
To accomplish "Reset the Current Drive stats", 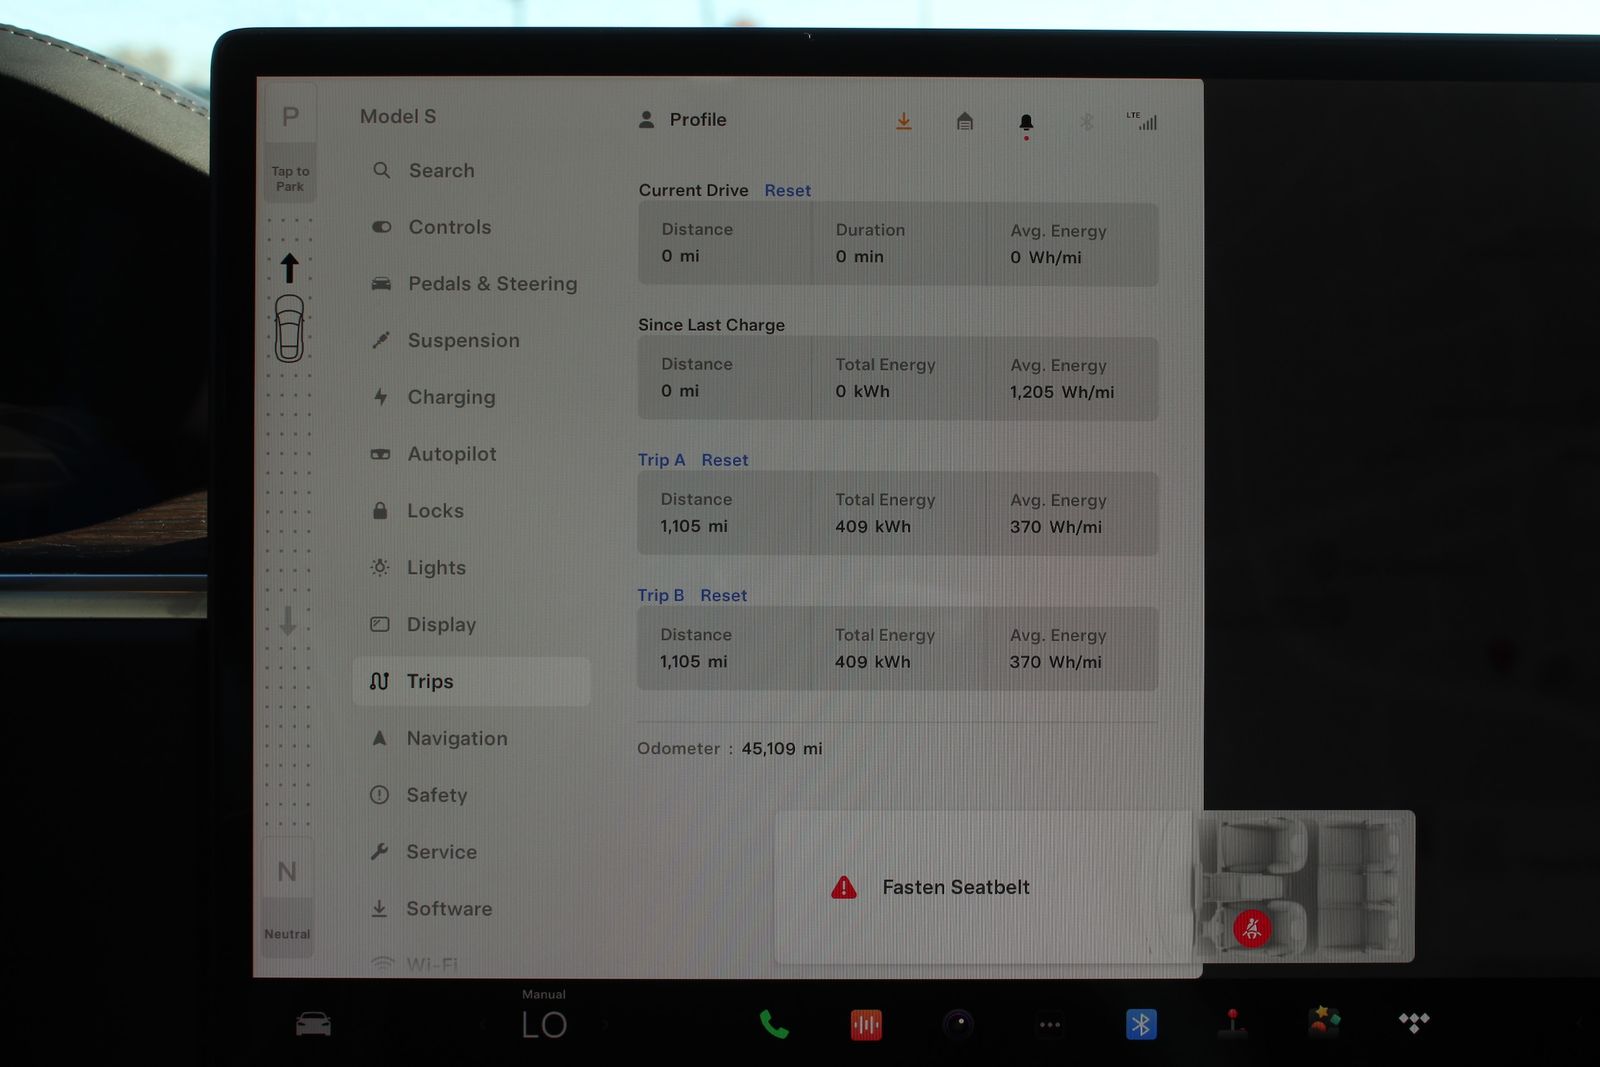I will (x=787, y=190).
